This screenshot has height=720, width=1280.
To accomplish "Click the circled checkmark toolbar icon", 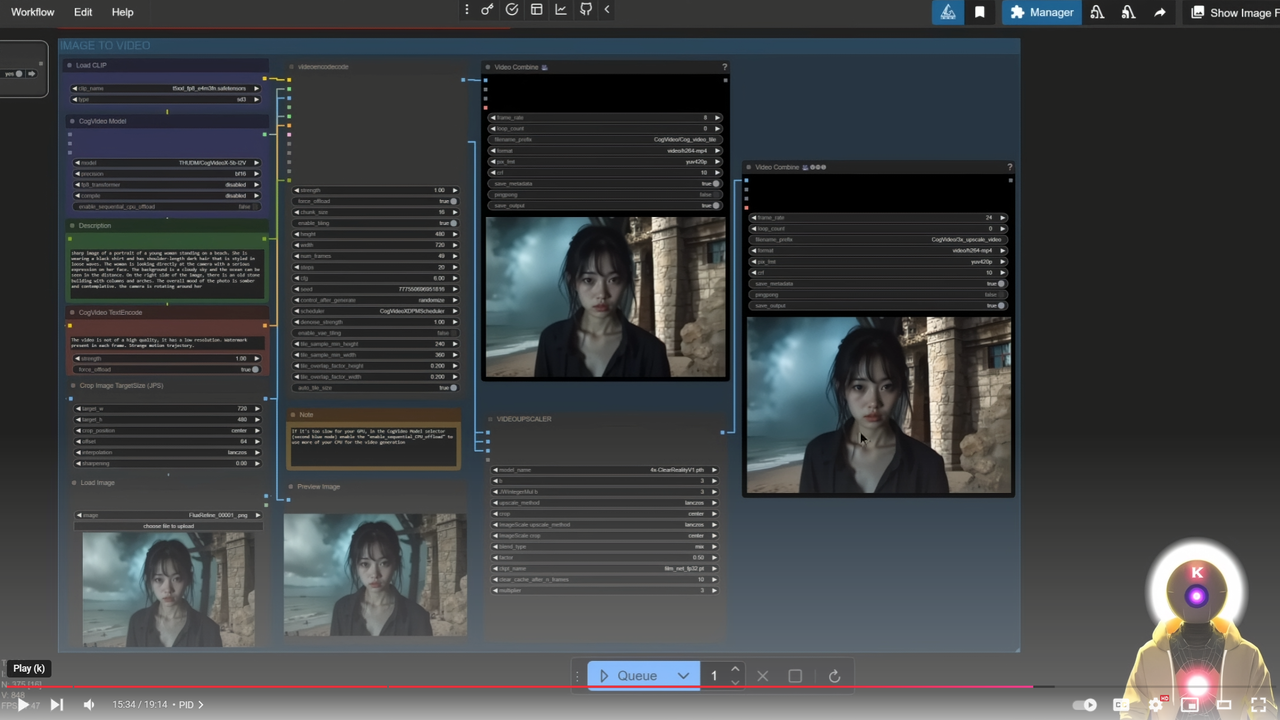I will click(x=512, y=10).
